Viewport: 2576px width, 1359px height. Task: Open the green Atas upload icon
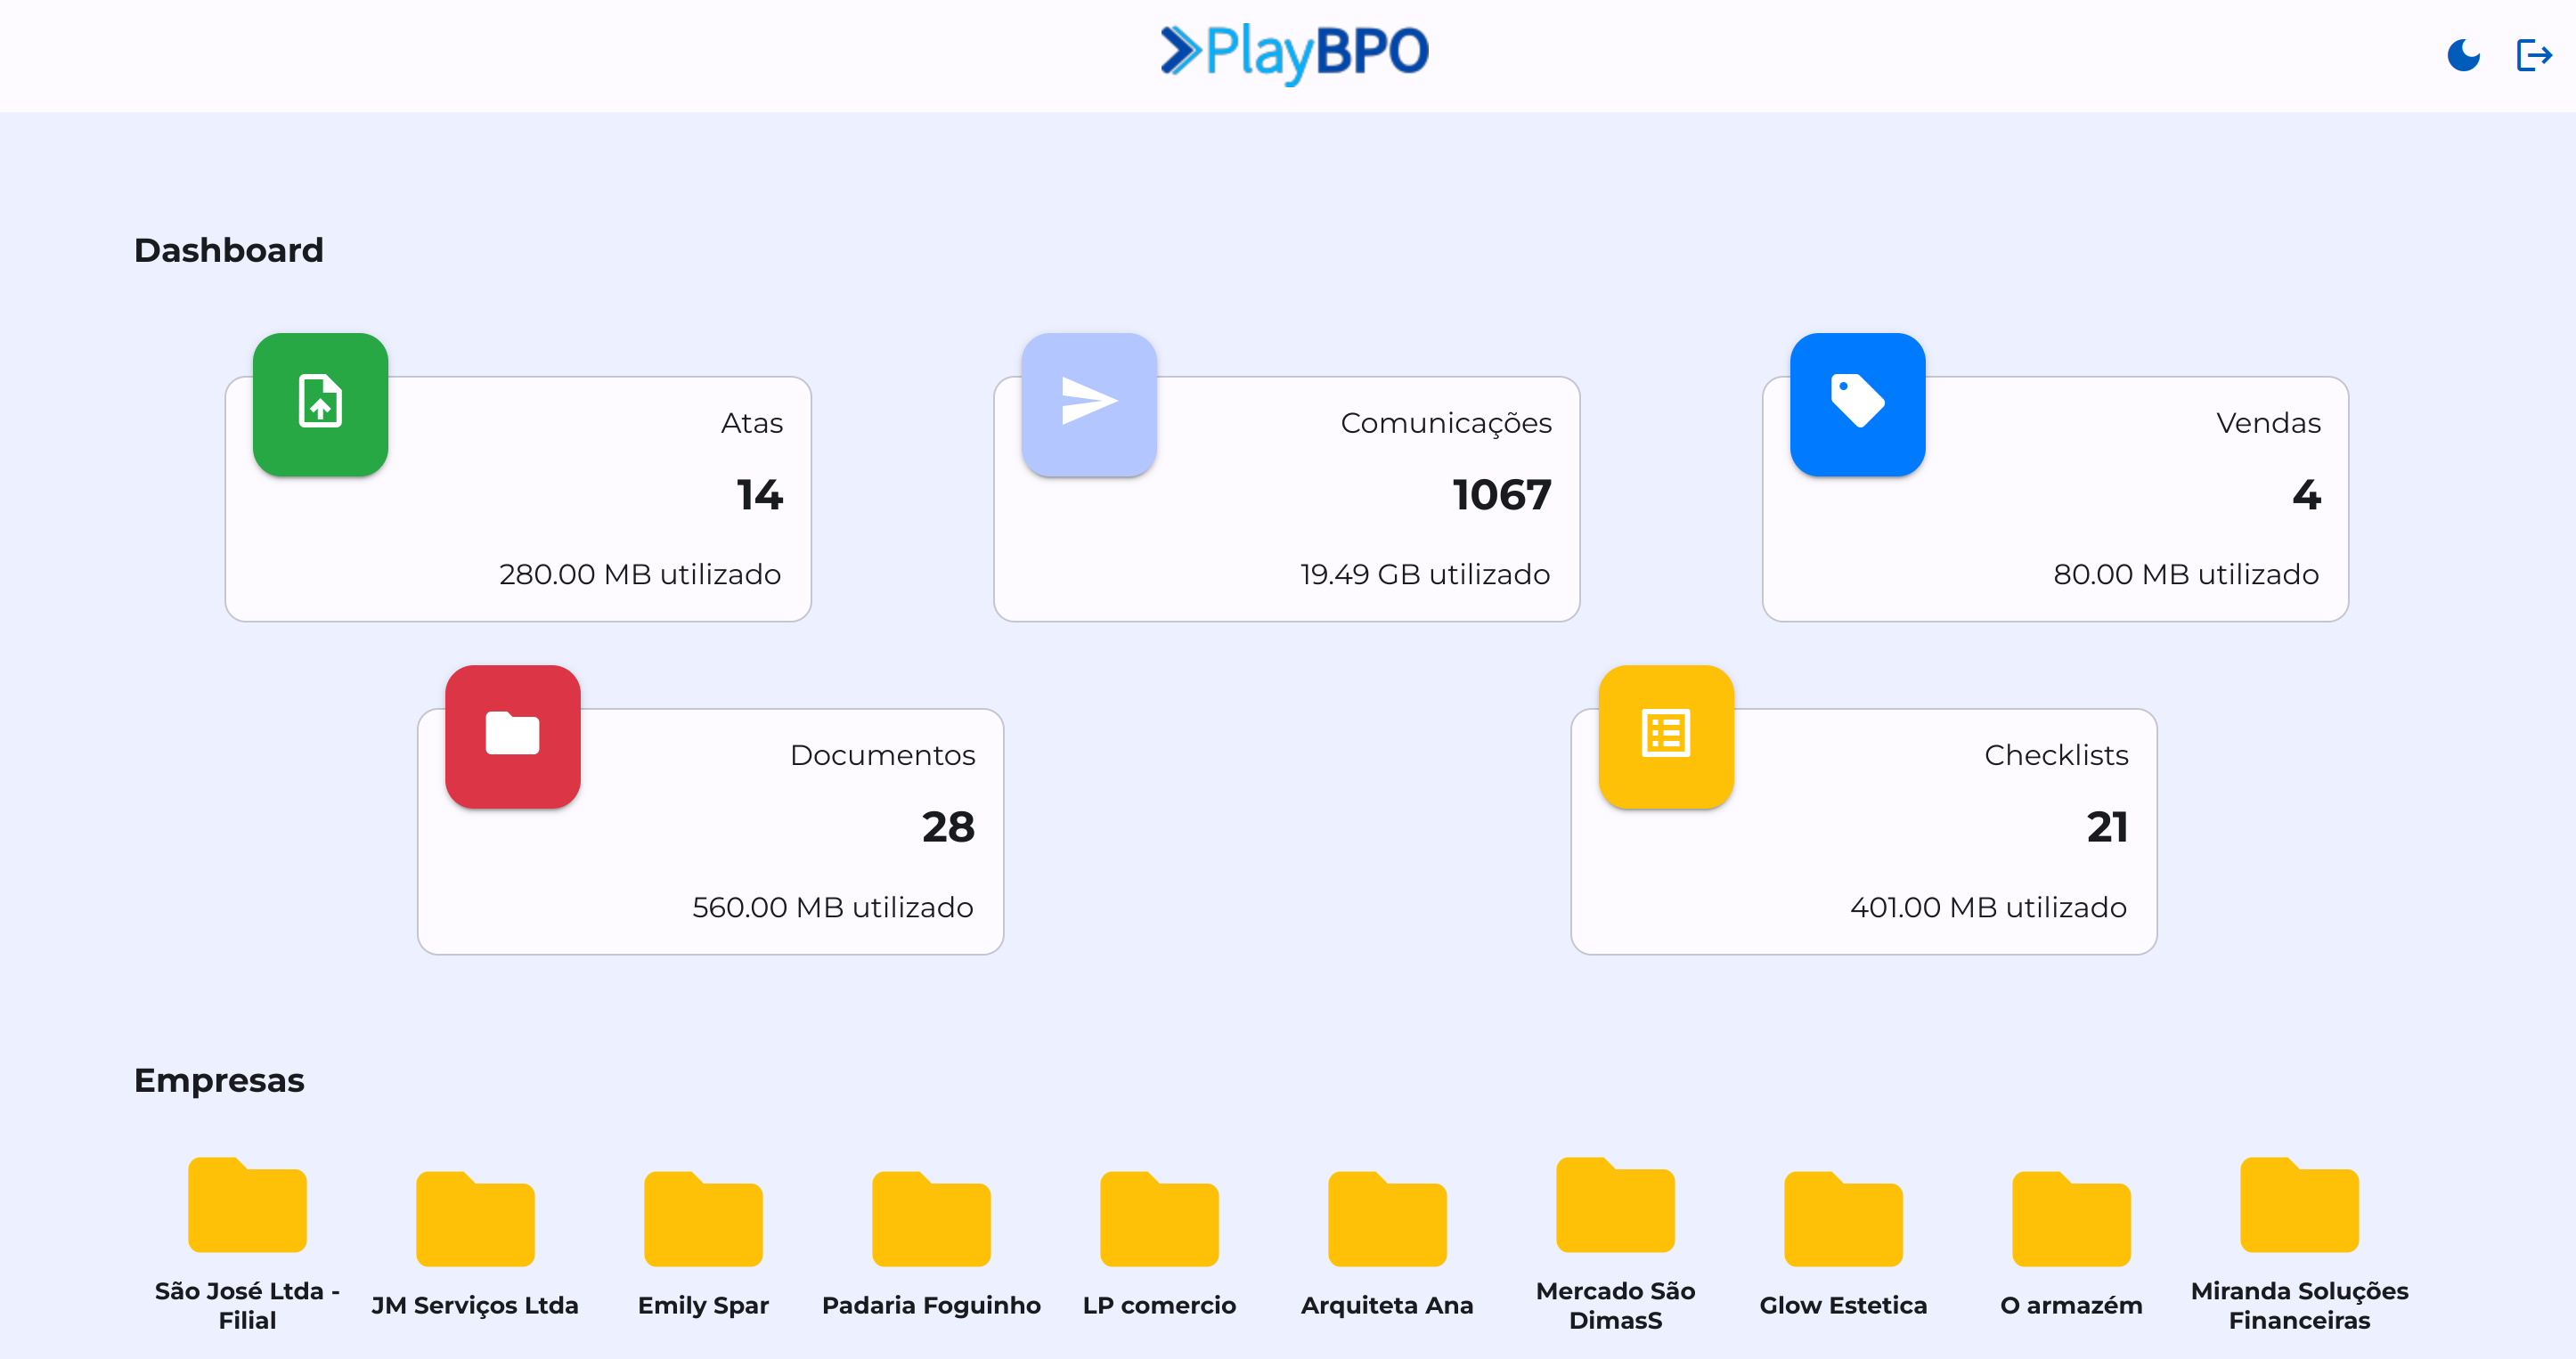(x=320, y=404)
